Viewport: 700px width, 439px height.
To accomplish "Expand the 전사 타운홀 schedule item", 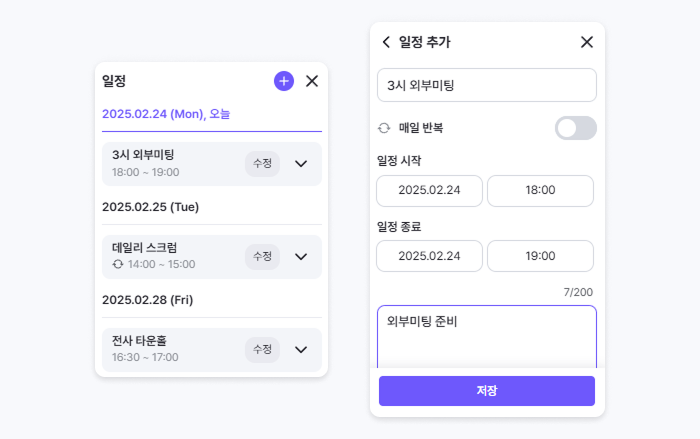I will pos(301,349).
